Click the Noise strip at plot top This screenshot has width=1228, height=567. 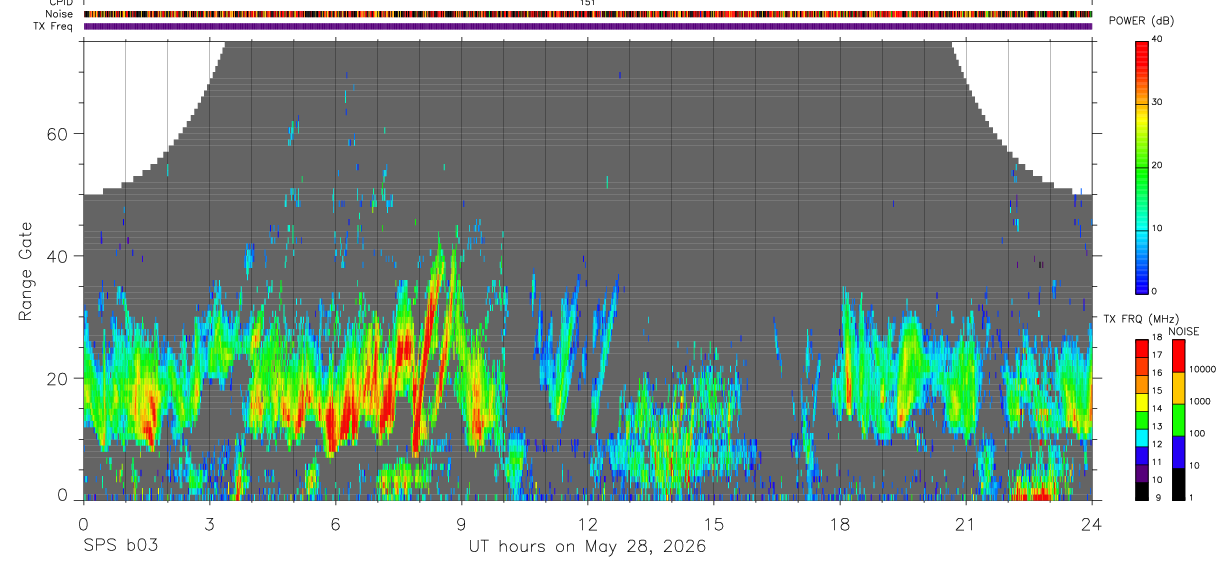click(588, 14)
